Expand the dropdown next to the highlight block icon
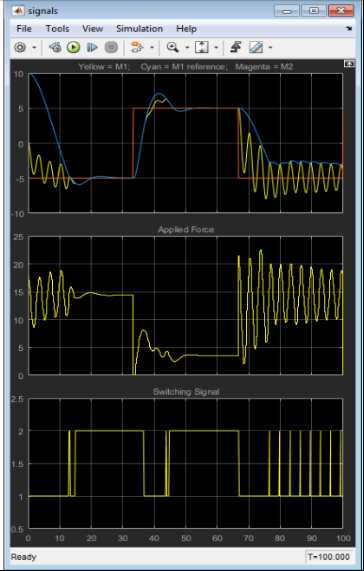 pyautogui.click(x=152, y=47)
